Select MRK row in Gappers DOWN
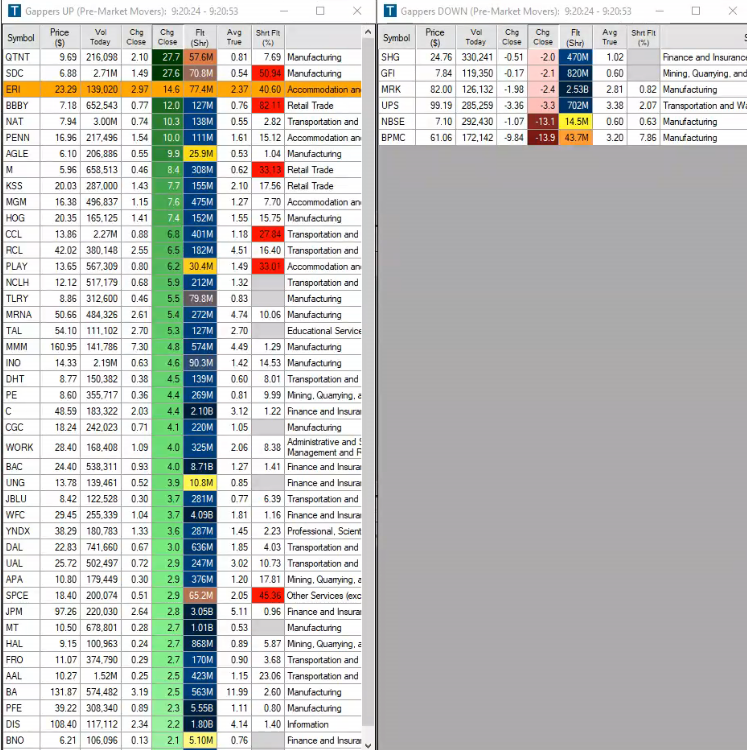The width and height of the screenshot is (747, 750). (x=563, y=89)
